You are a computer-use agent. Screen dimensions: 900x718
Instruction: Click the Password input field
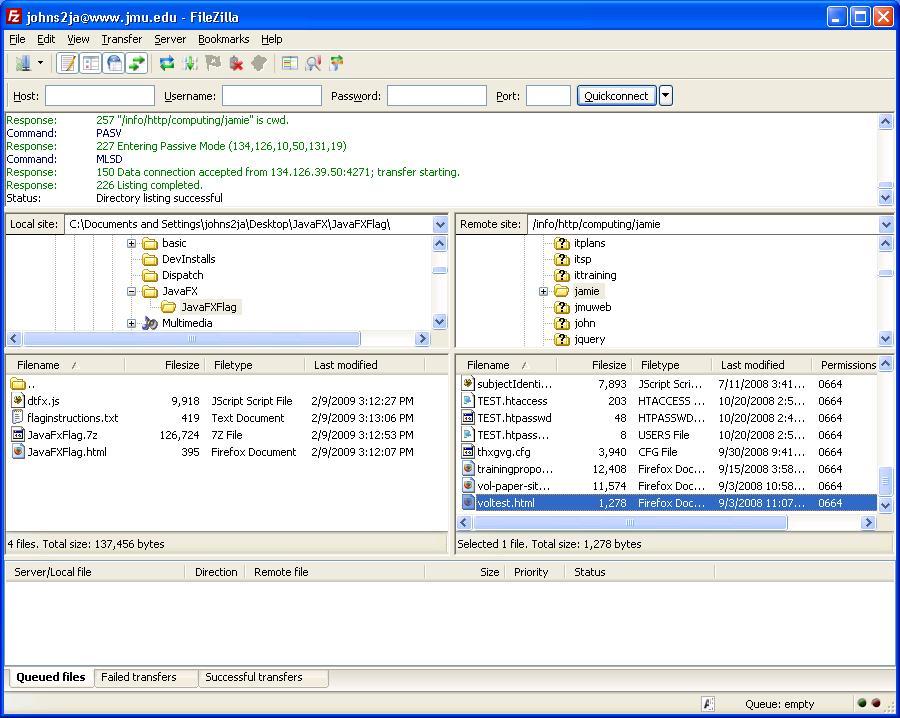[437, 96]
